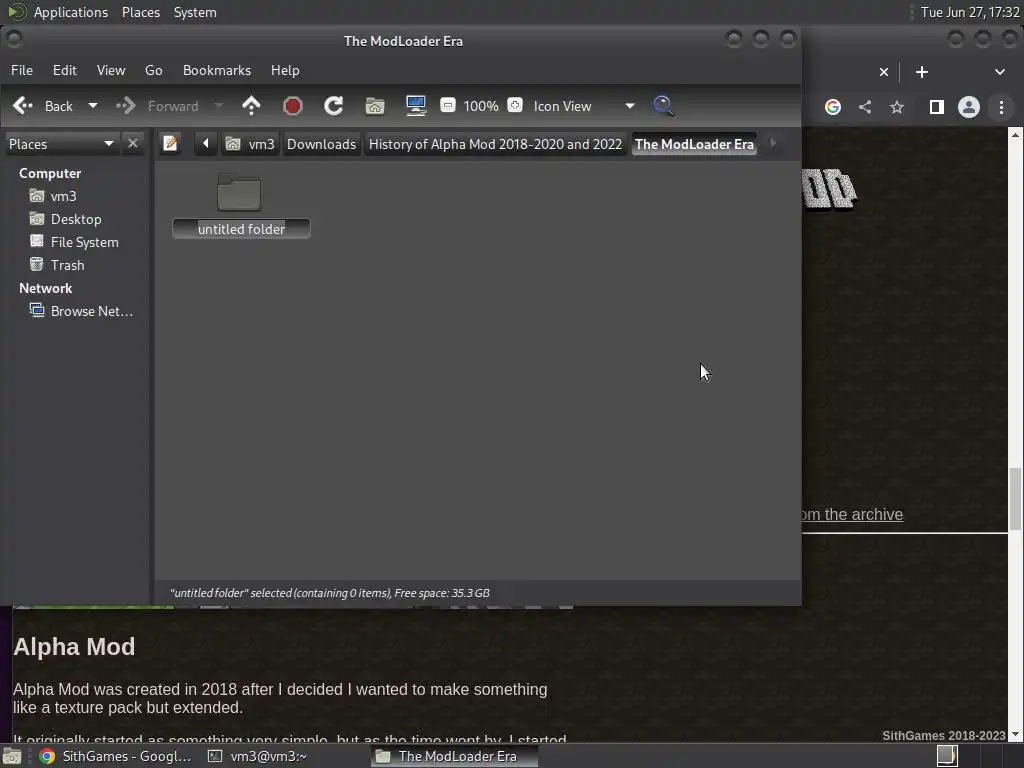The height and width of the screenshot is (768, 1024).
Task: Open the File menu
Action: tap(22, 70)
